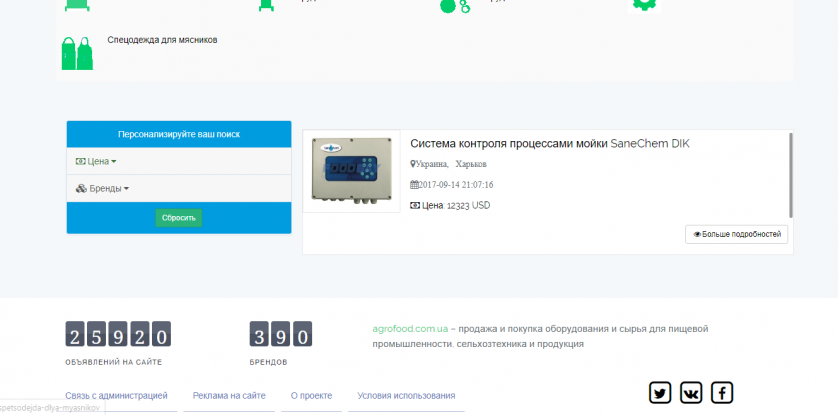Click the Больше подробностей button
The image size is (838, 415).
click(x=736, y=234)
